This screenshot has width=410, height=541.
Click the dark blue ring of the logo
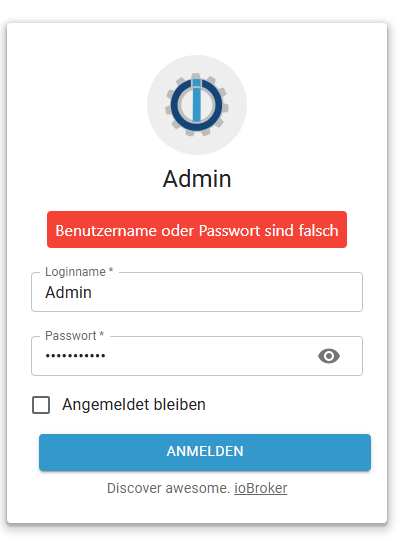[x=176, y=105]
